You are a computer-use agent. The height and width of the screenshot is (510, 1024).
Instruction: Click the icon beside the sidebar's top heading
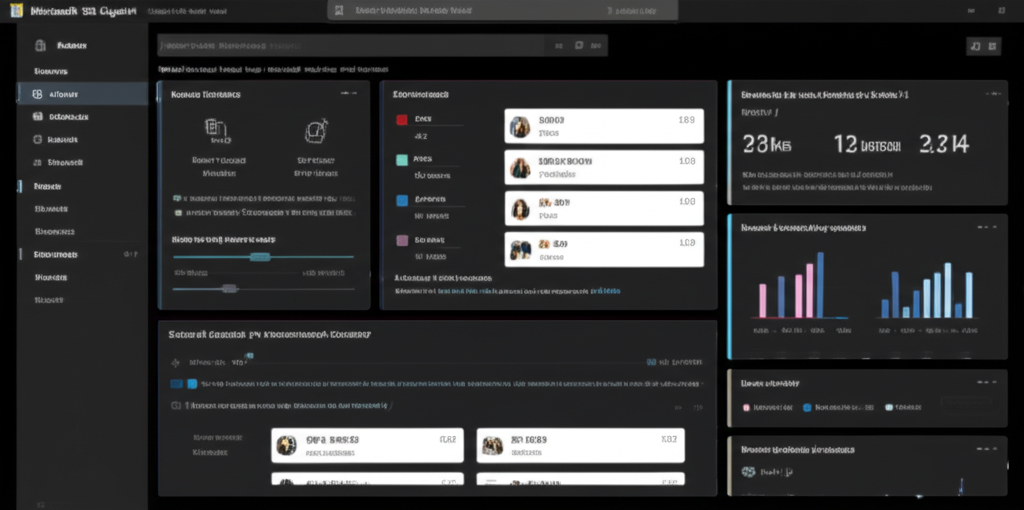tap(40, 46)
